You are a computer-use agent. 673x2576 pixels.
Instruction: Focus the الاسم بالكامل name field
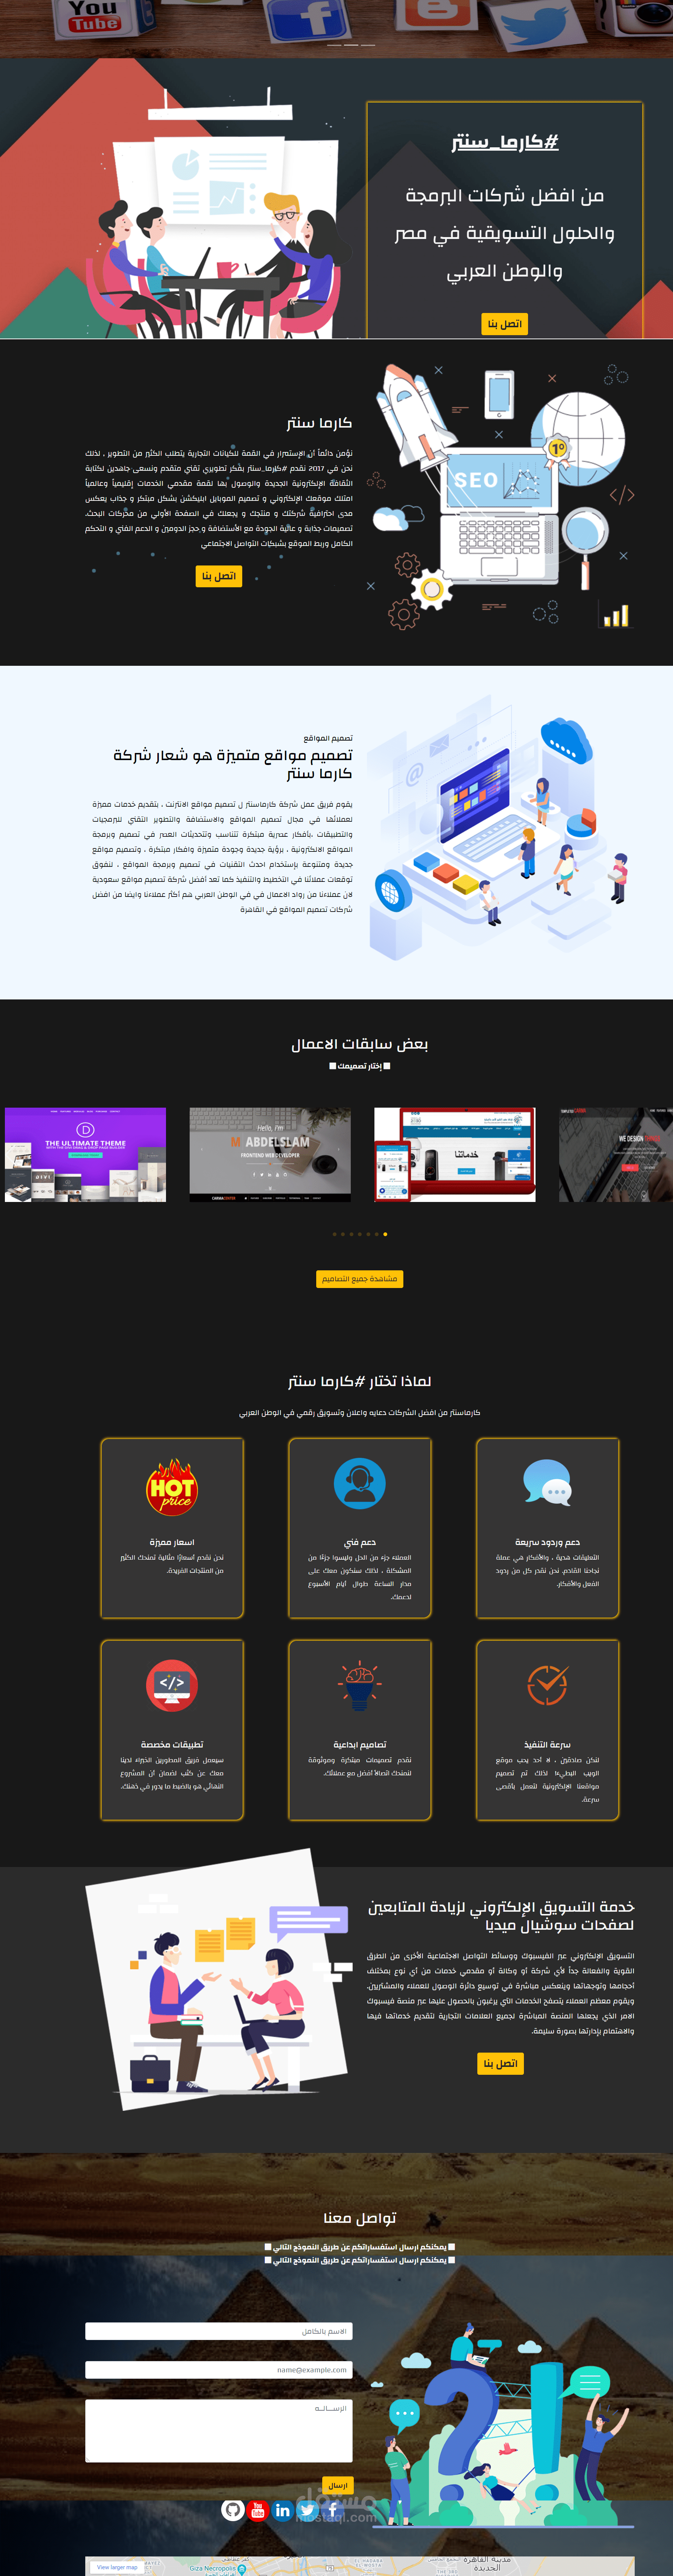219,2331
